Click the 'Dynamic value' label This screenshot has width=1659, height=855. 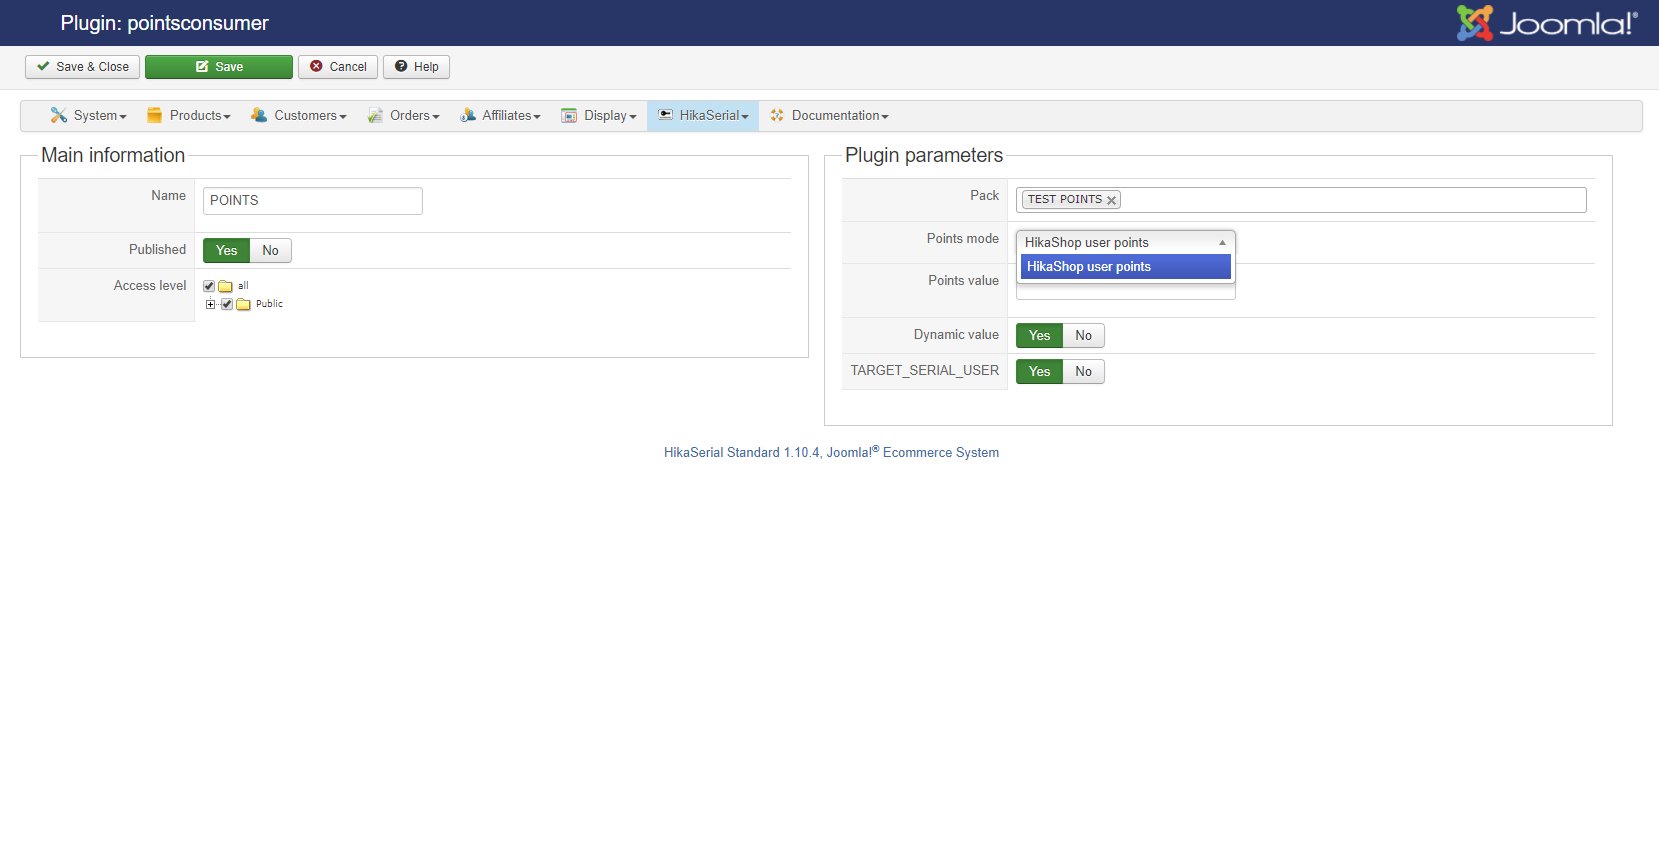point(956,335)
